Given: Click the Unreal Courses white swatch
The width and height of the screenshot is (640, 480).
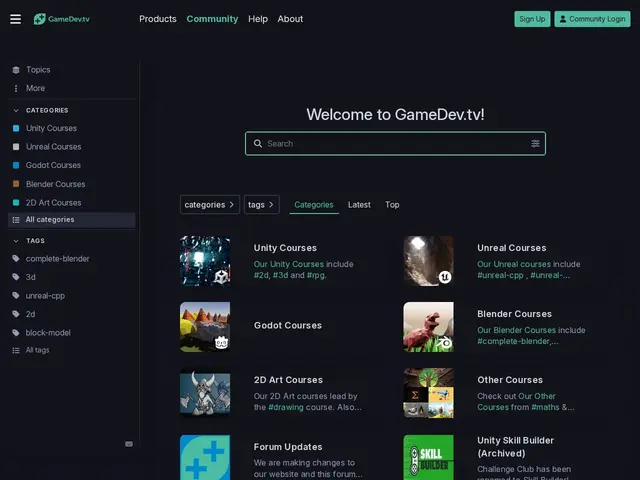Looking at the screenshot, I should (16, 147).
